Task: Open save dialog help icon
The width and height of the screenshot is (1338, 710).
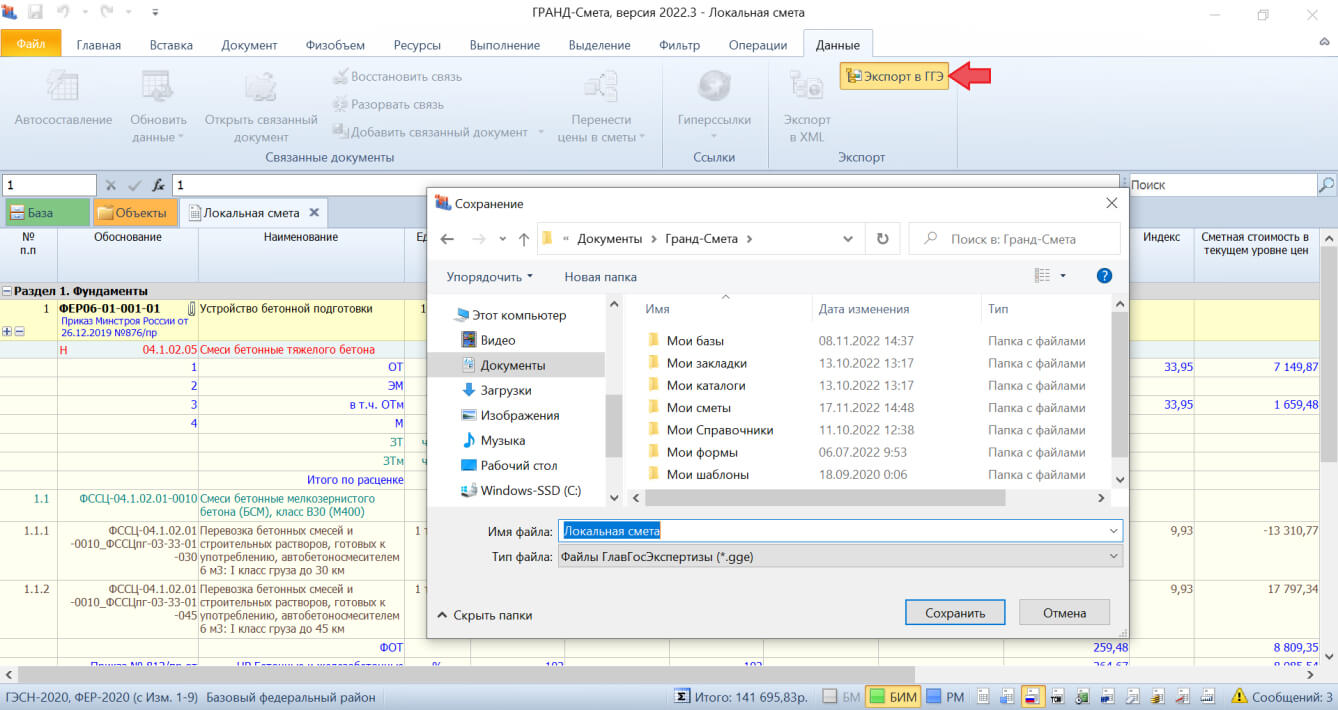Action: 1104,276
